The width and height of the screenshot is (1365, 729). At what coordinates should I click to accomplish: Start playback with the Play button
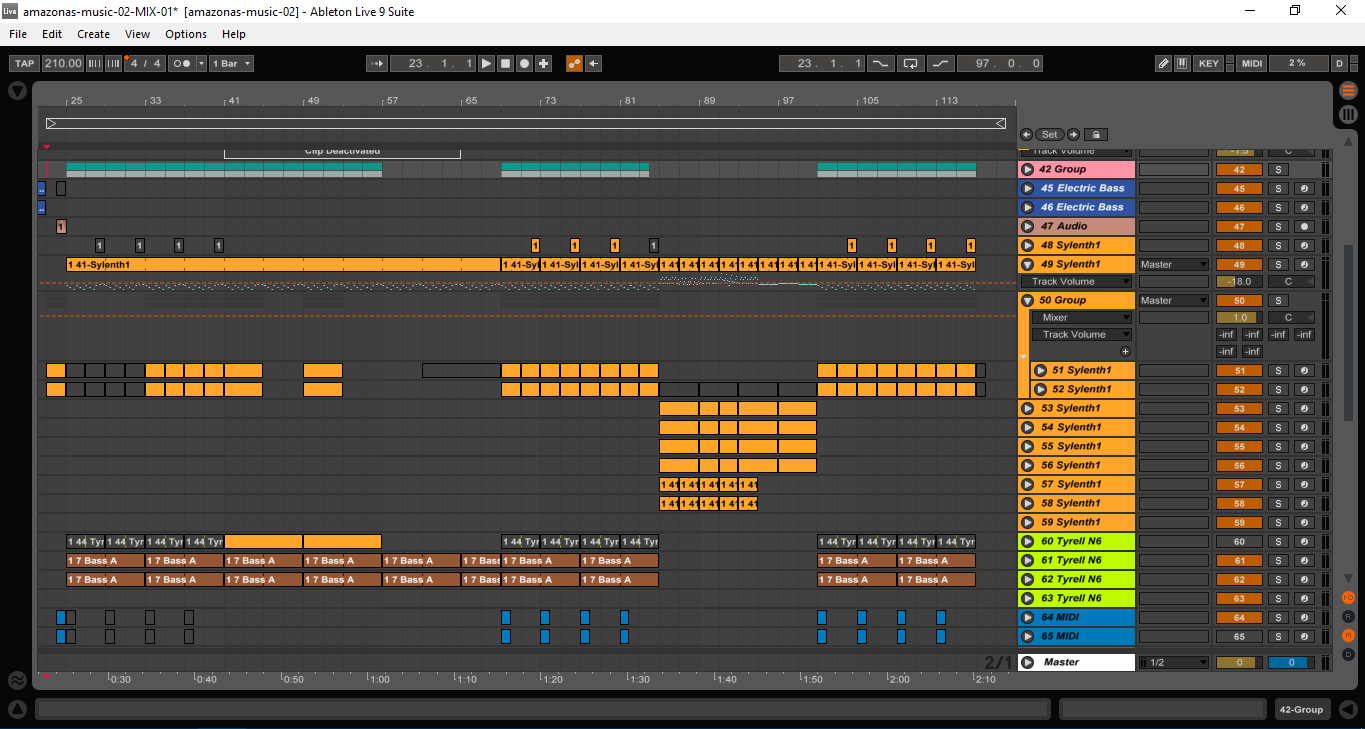point(486,63)
